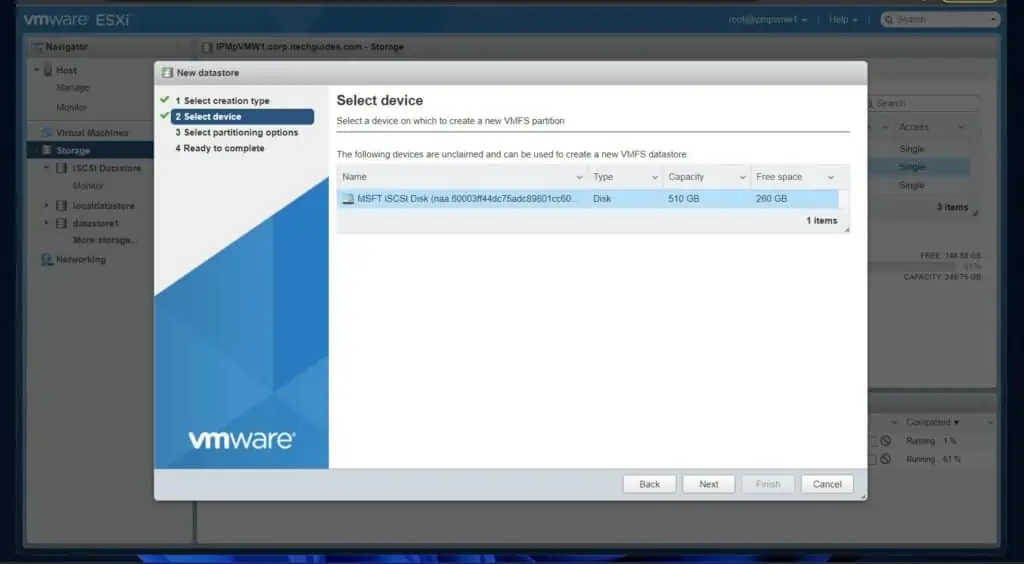Click the Capacity column header label
Image resolution: width=1024 pixels, height=564 pixels.
[x=686, y=177]
